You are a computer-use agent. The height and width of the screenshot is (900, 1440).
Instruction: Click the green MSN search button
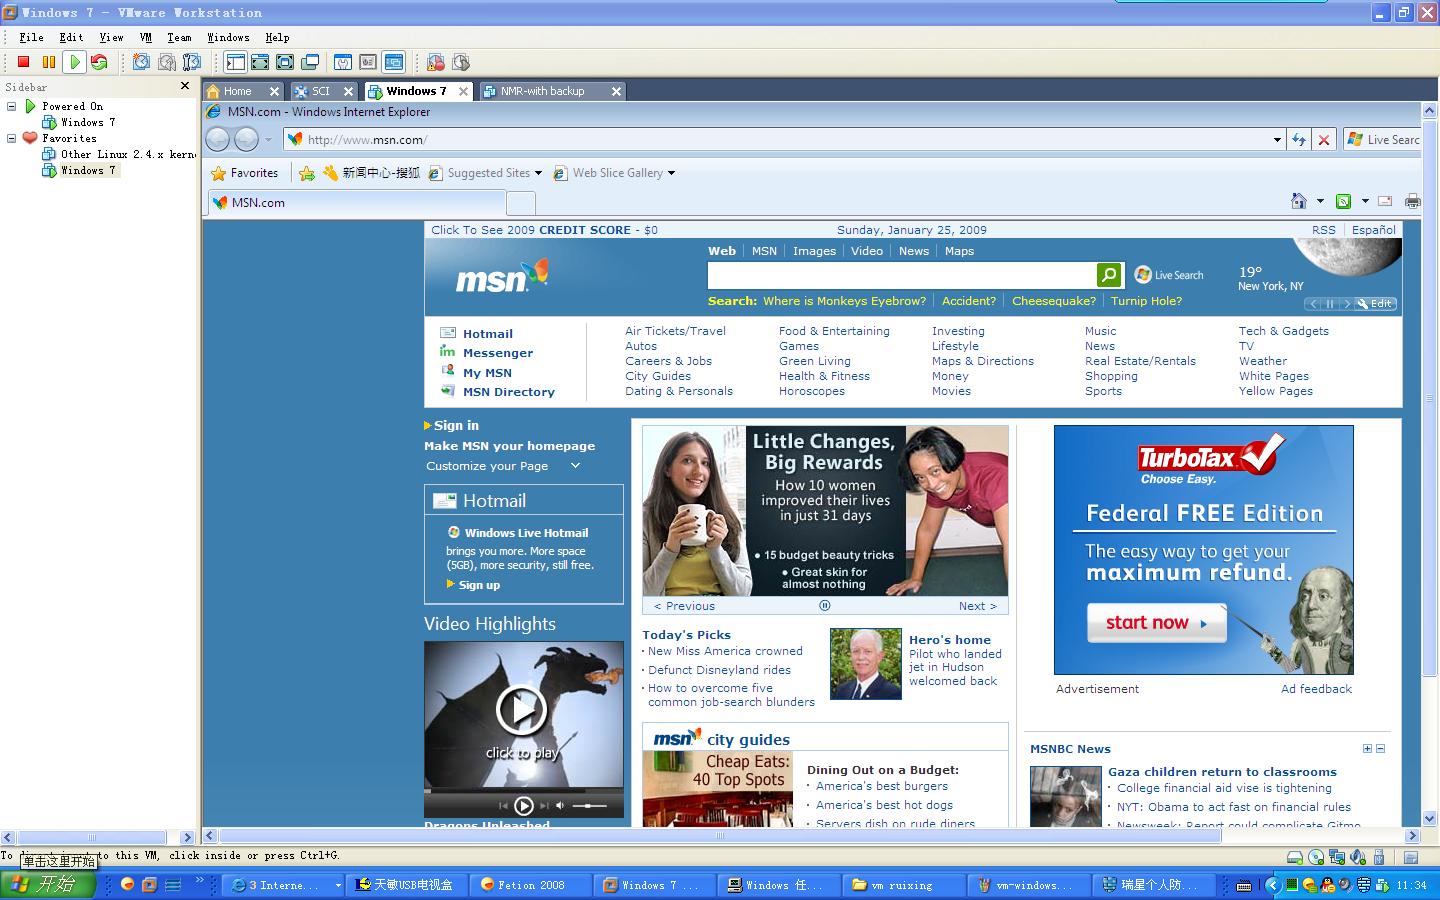pyautogui.click(x=1108, y=275)
